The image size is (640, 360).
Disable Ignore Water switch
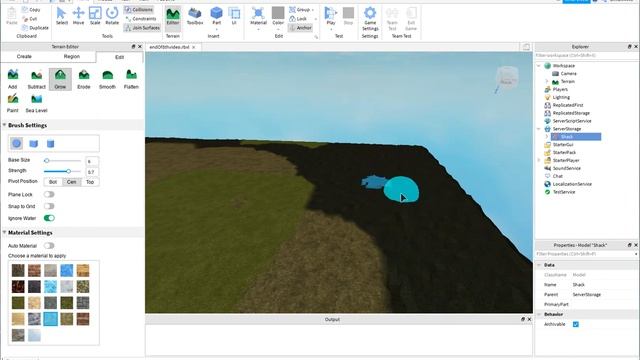pos(49,218)
